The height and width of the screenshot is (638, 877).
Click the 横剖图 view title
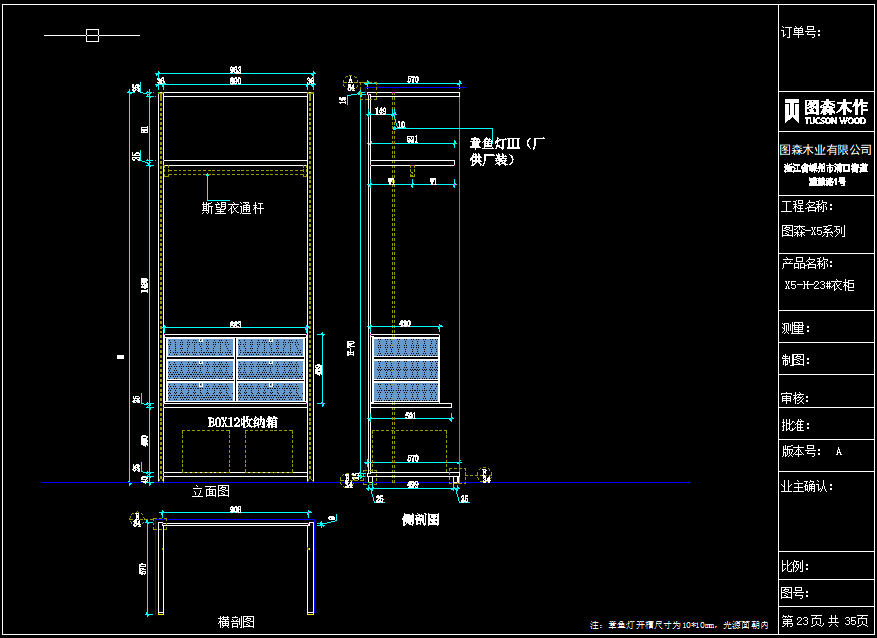click(x=236, y=622)
